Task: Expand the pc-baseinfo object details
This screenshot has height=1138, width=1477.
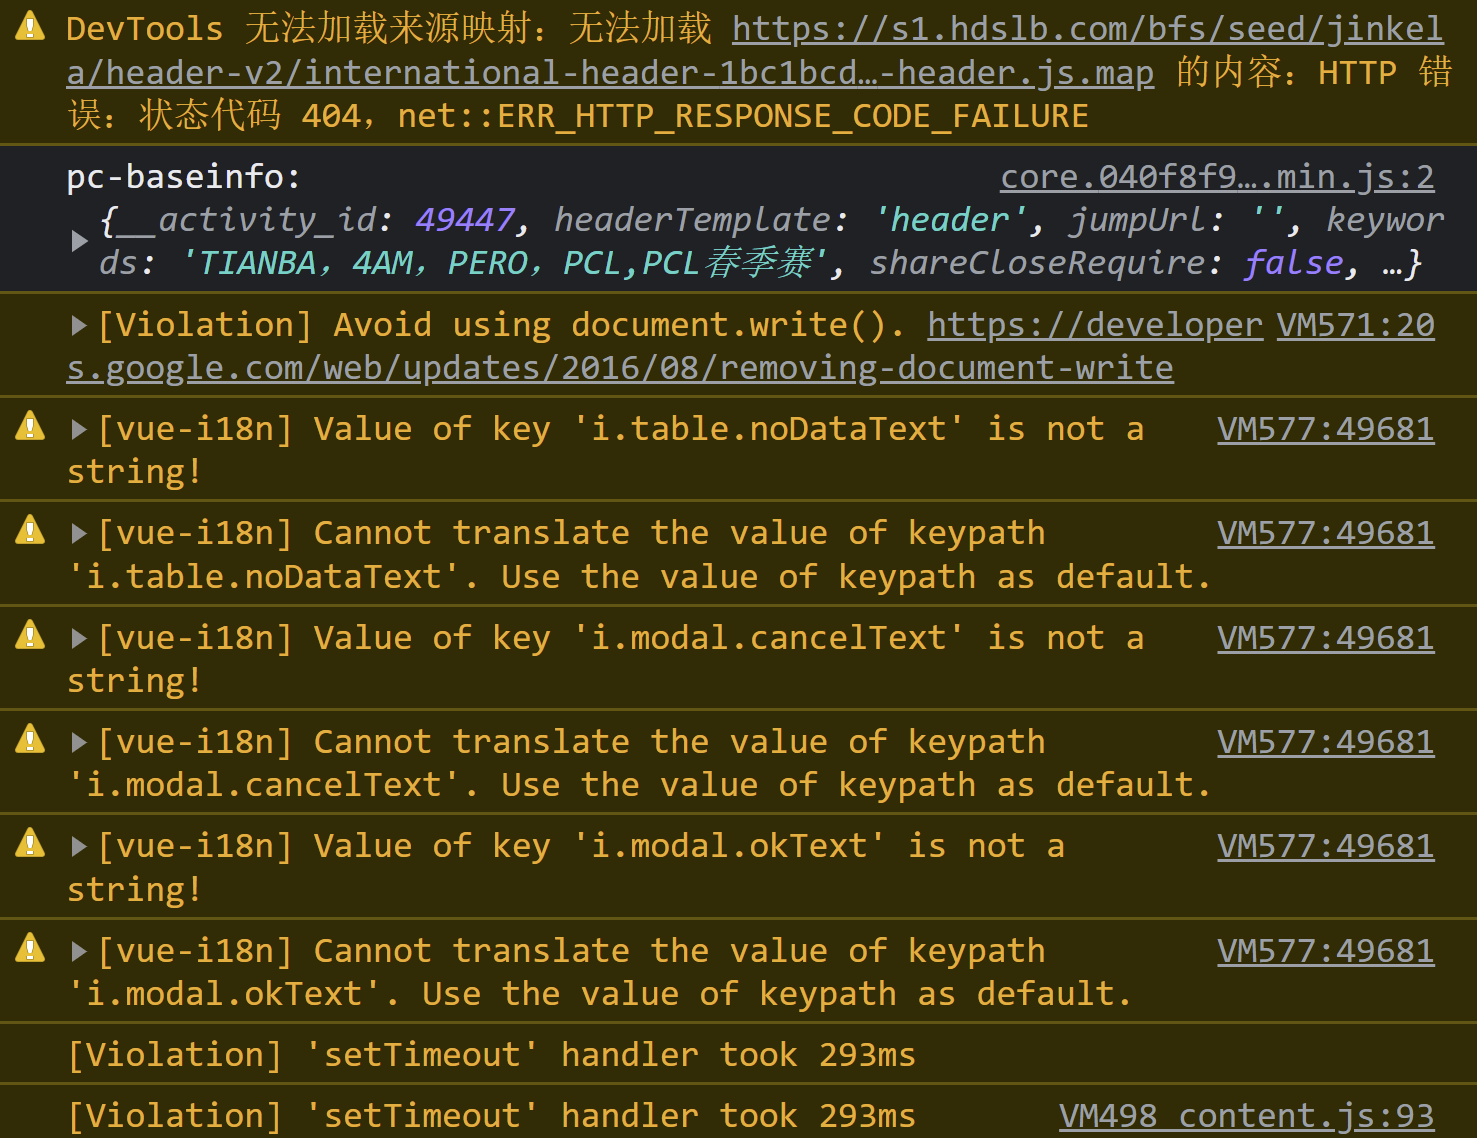Action: (79, 240)
